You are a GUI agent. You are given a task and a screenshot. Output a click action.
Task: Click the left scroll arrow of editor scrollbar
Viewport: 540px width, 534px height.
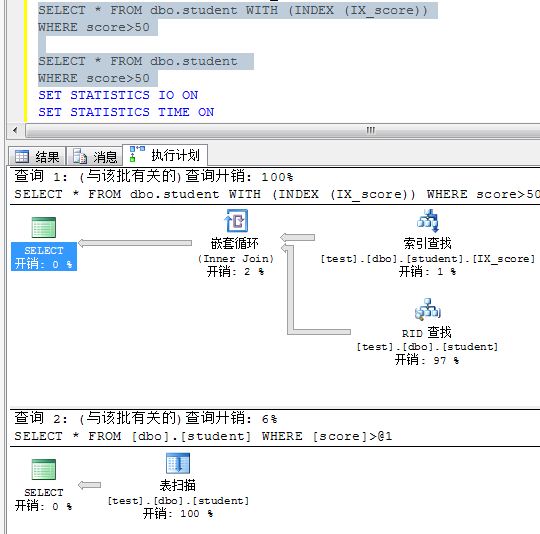pos(14,130)
